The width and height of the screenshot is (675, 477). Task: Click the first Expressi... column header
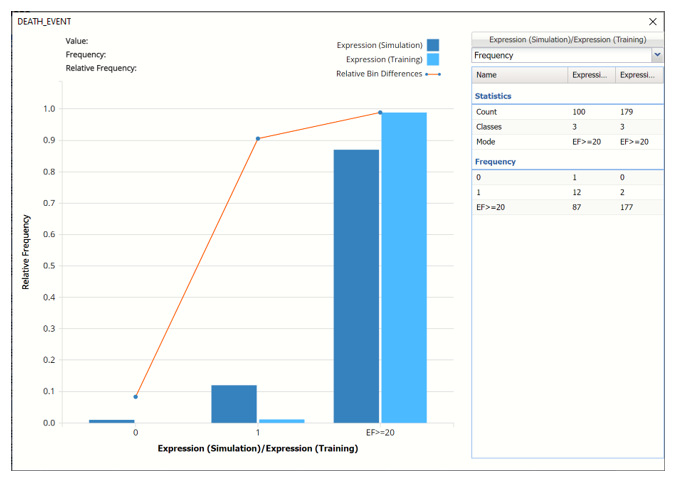[590, 75]
